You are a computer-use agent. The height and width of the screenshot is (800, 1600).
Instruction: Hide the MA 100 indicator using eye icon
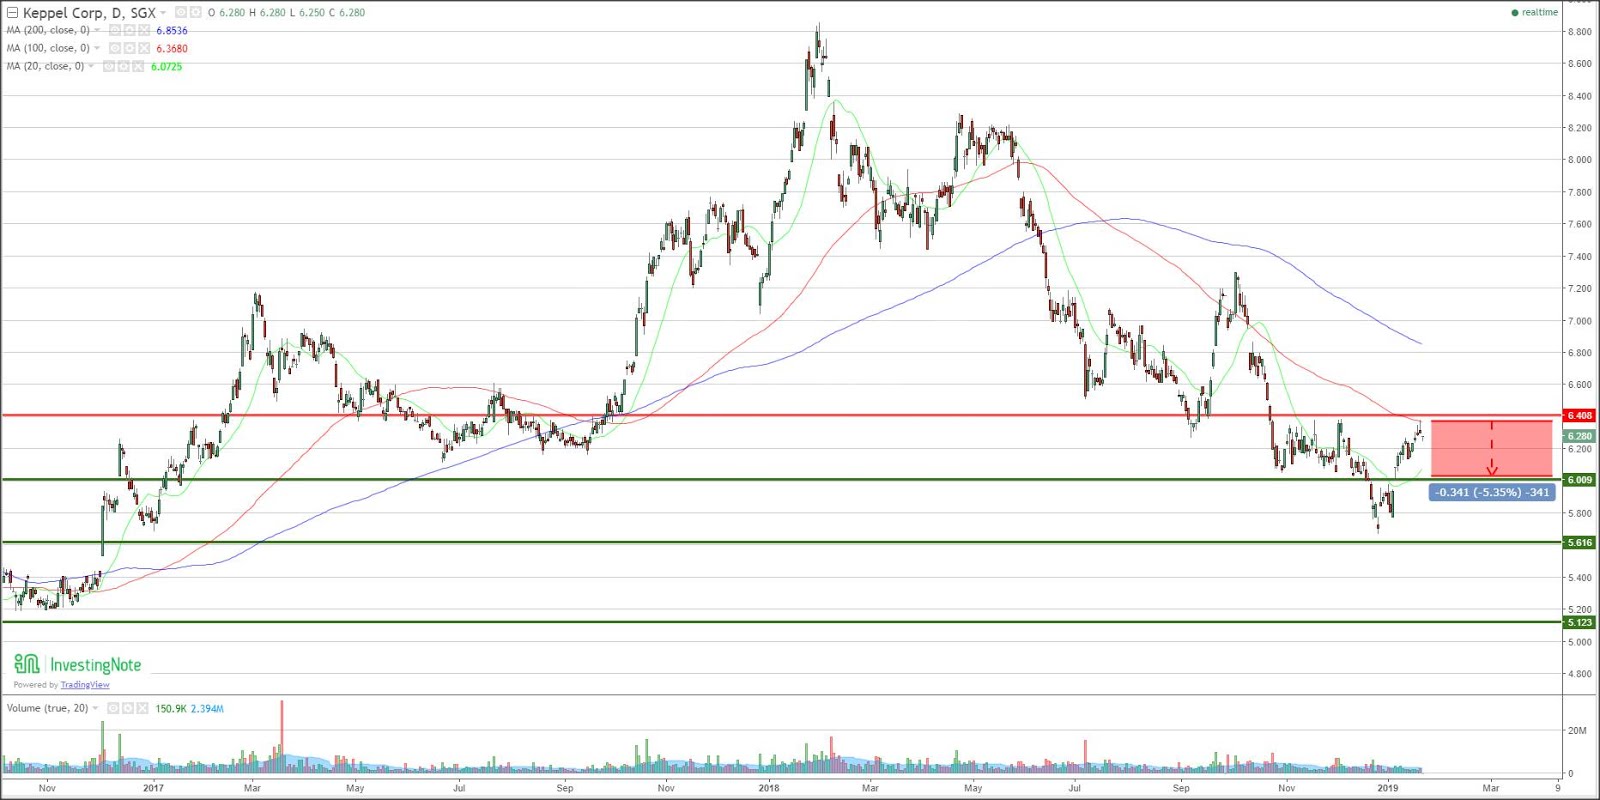115,48
